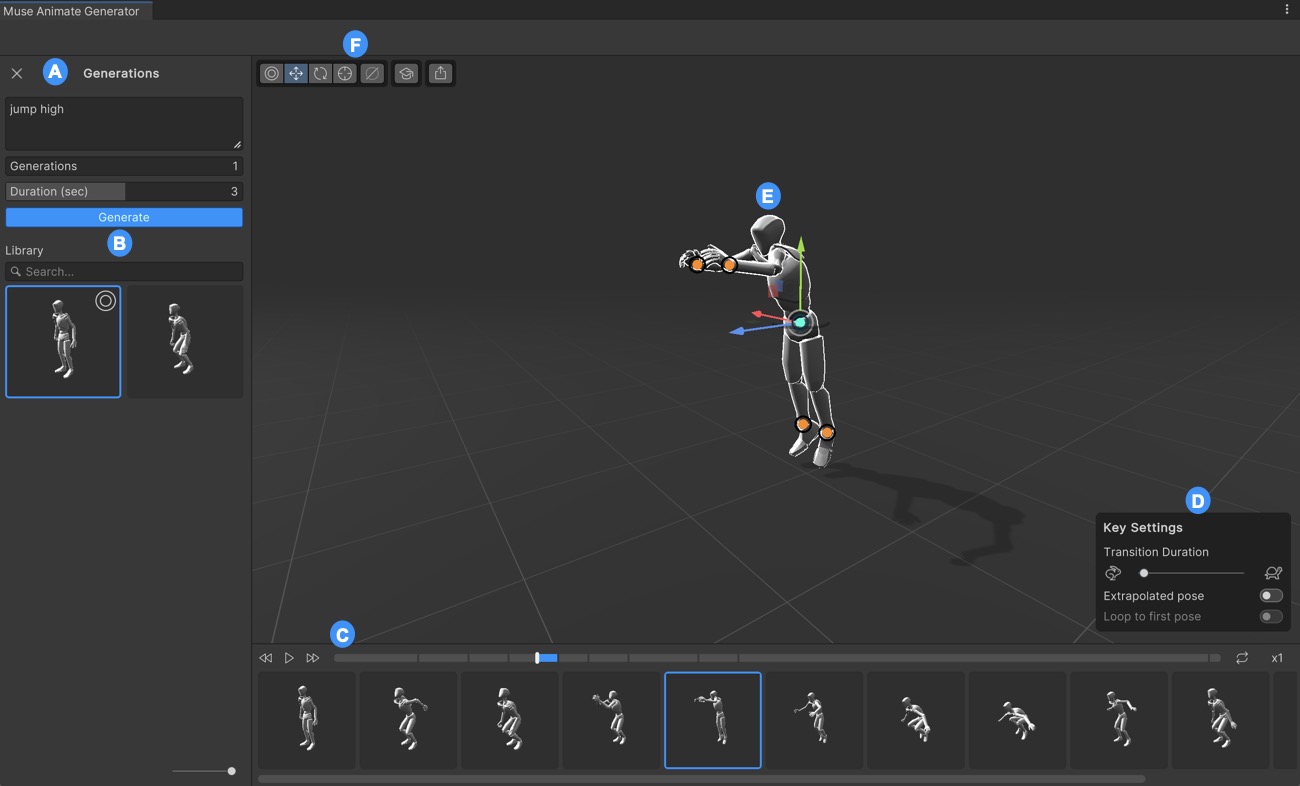Screen dimensions: 1300x786
Task: Open the three-dot window options menu
Action: [1287, 10]
